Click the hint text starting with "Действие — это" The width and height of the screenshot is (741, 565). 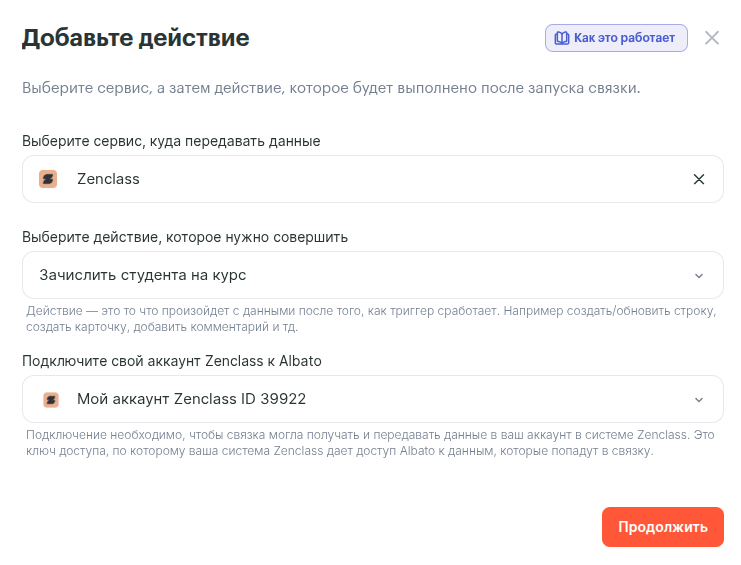coord(371,319)
